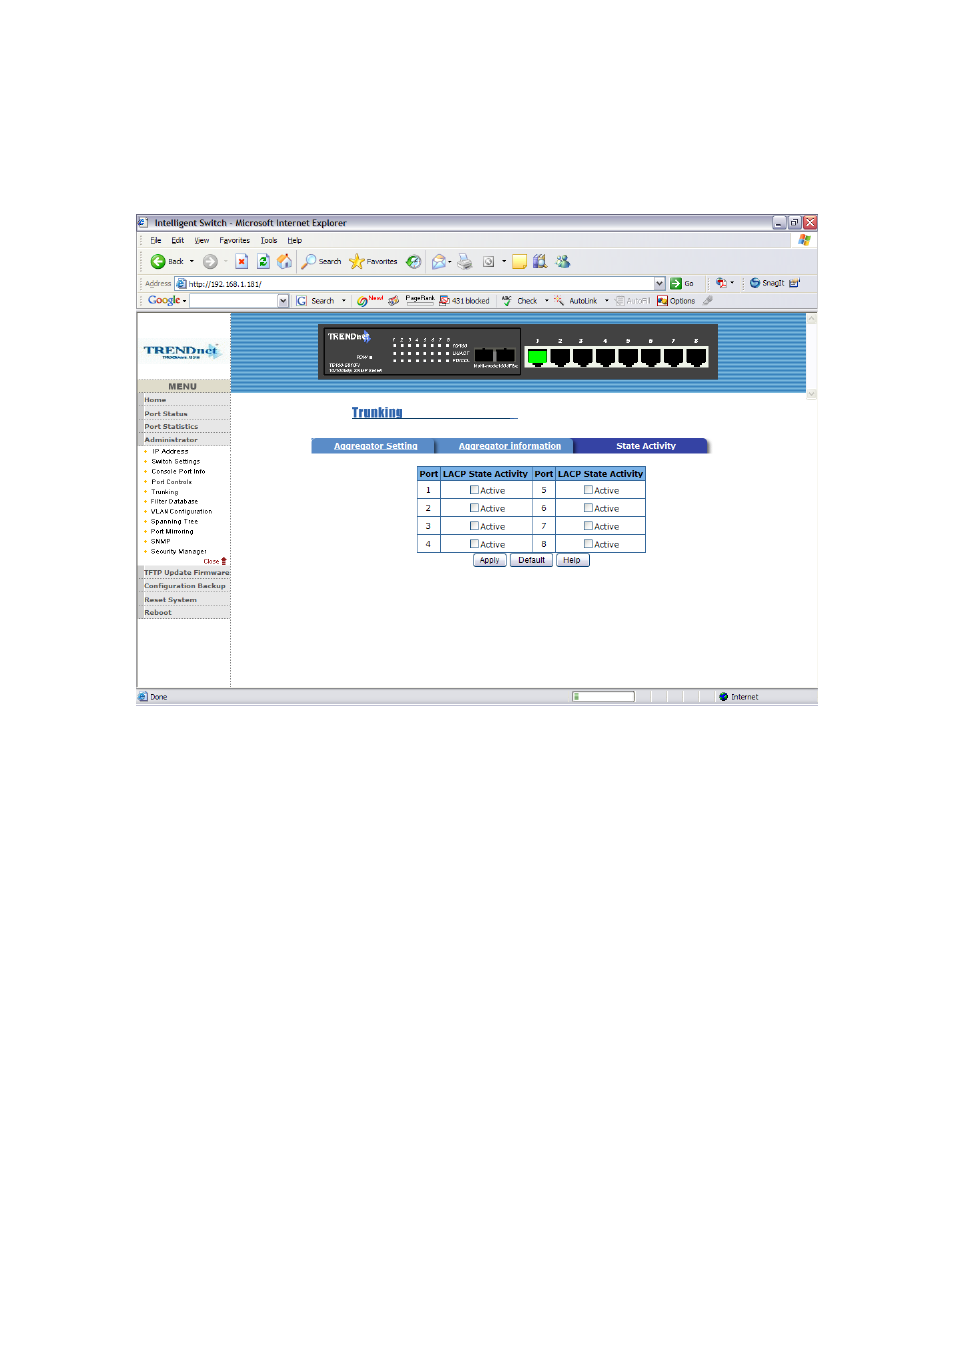This screenshot has height=1350, width=955.
Task: Open the Check spelling dropdown arrow
Action: coord(546,300)
